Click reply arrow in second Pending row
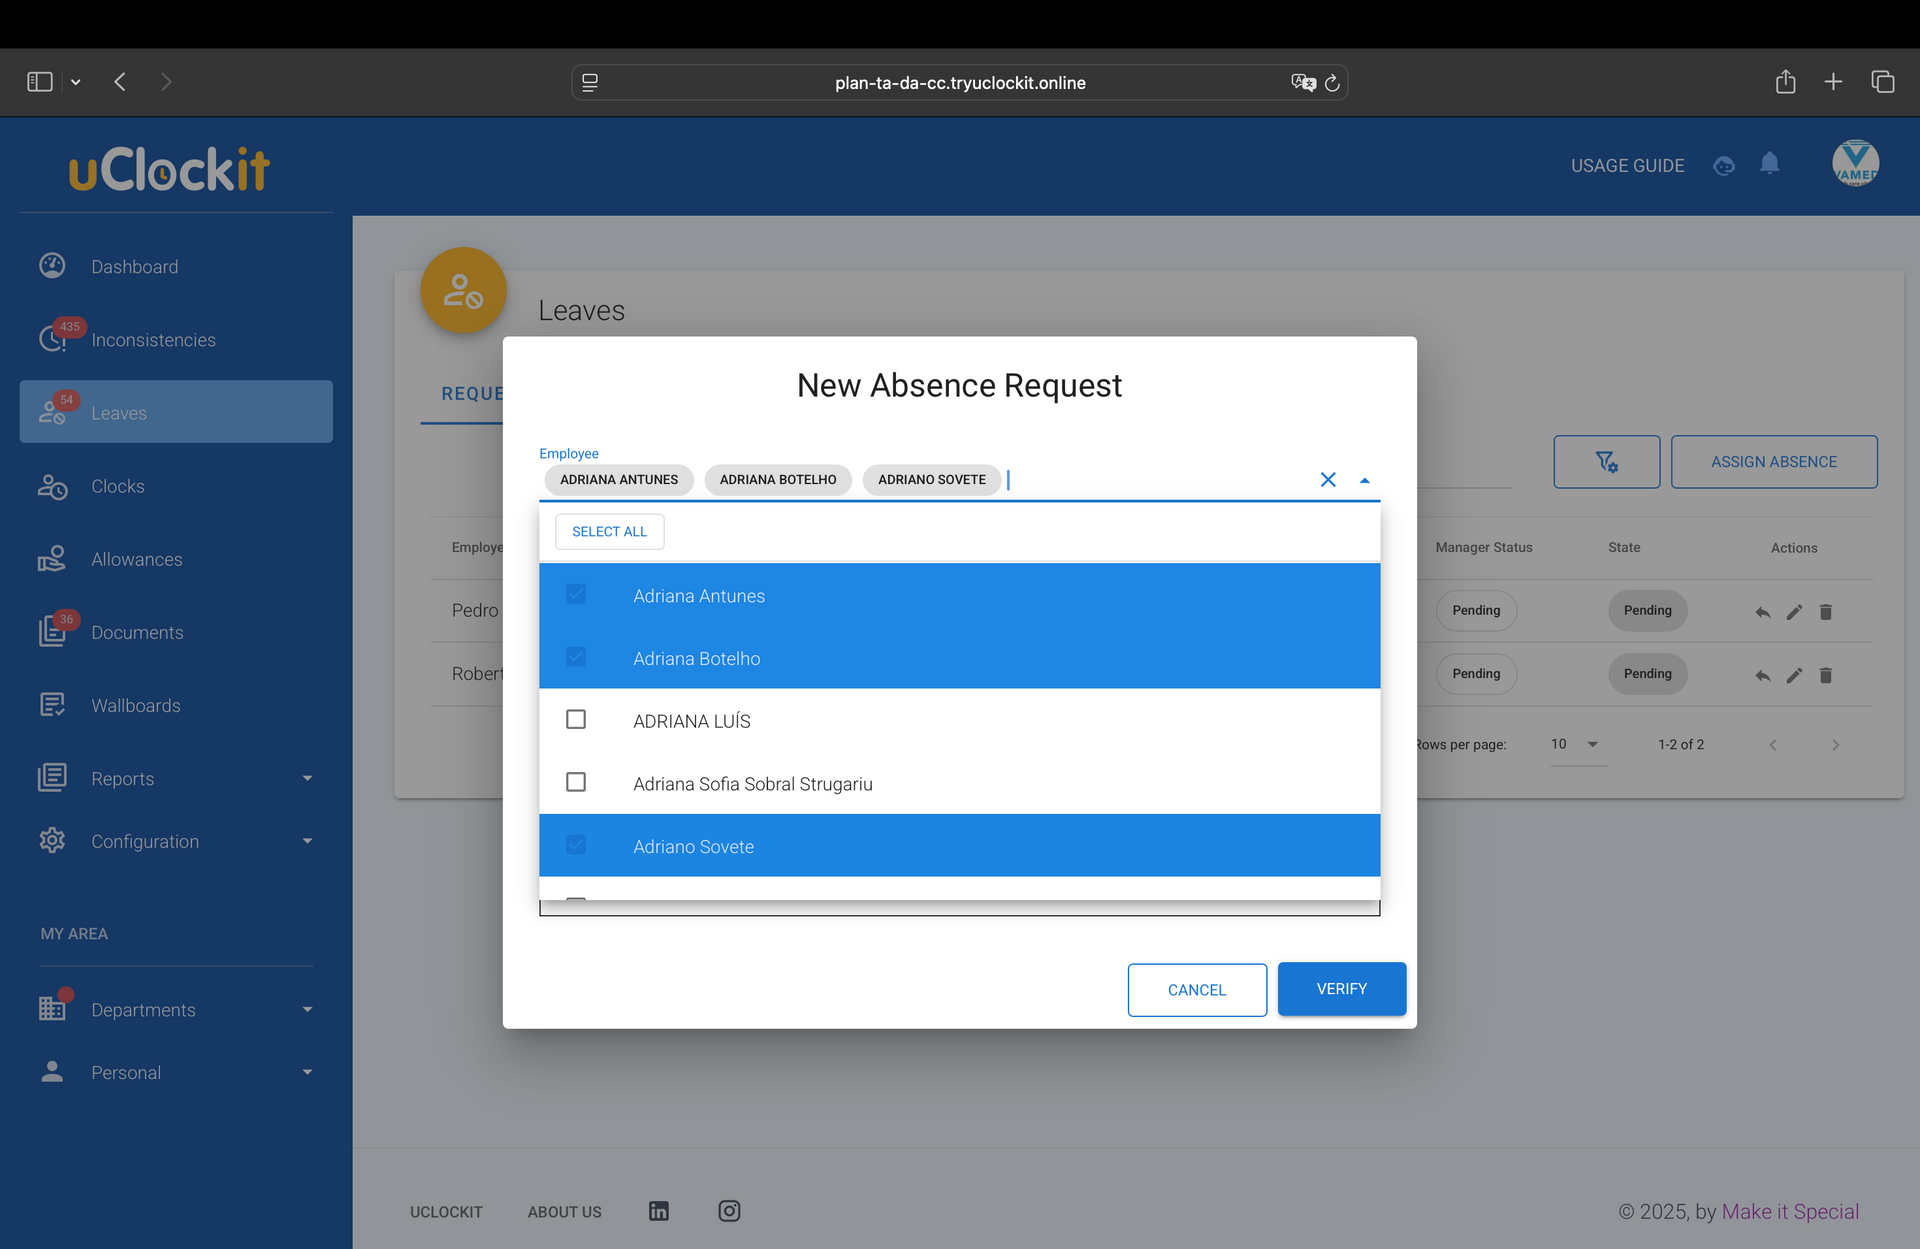Viewport: 1920px width, 1249px height. click(x=1763, y=676)
